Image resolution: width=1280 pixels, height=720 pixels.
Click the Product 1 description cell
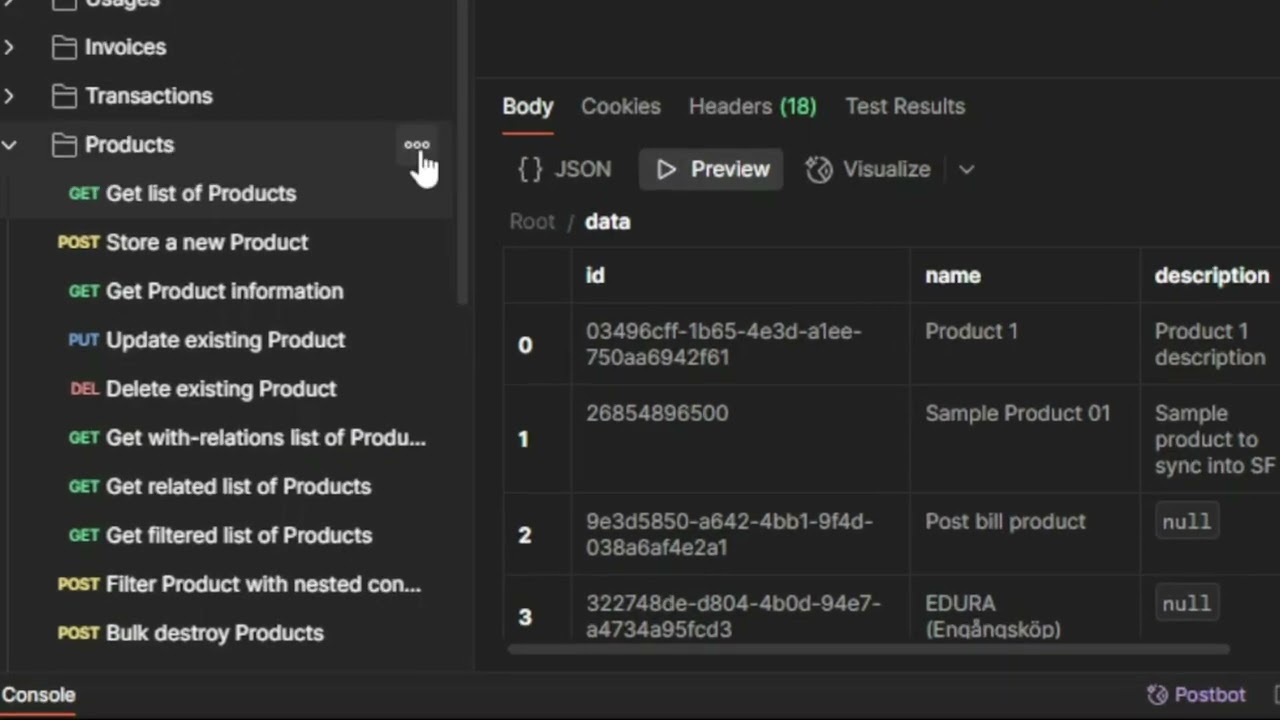(x=1211, y=344)
